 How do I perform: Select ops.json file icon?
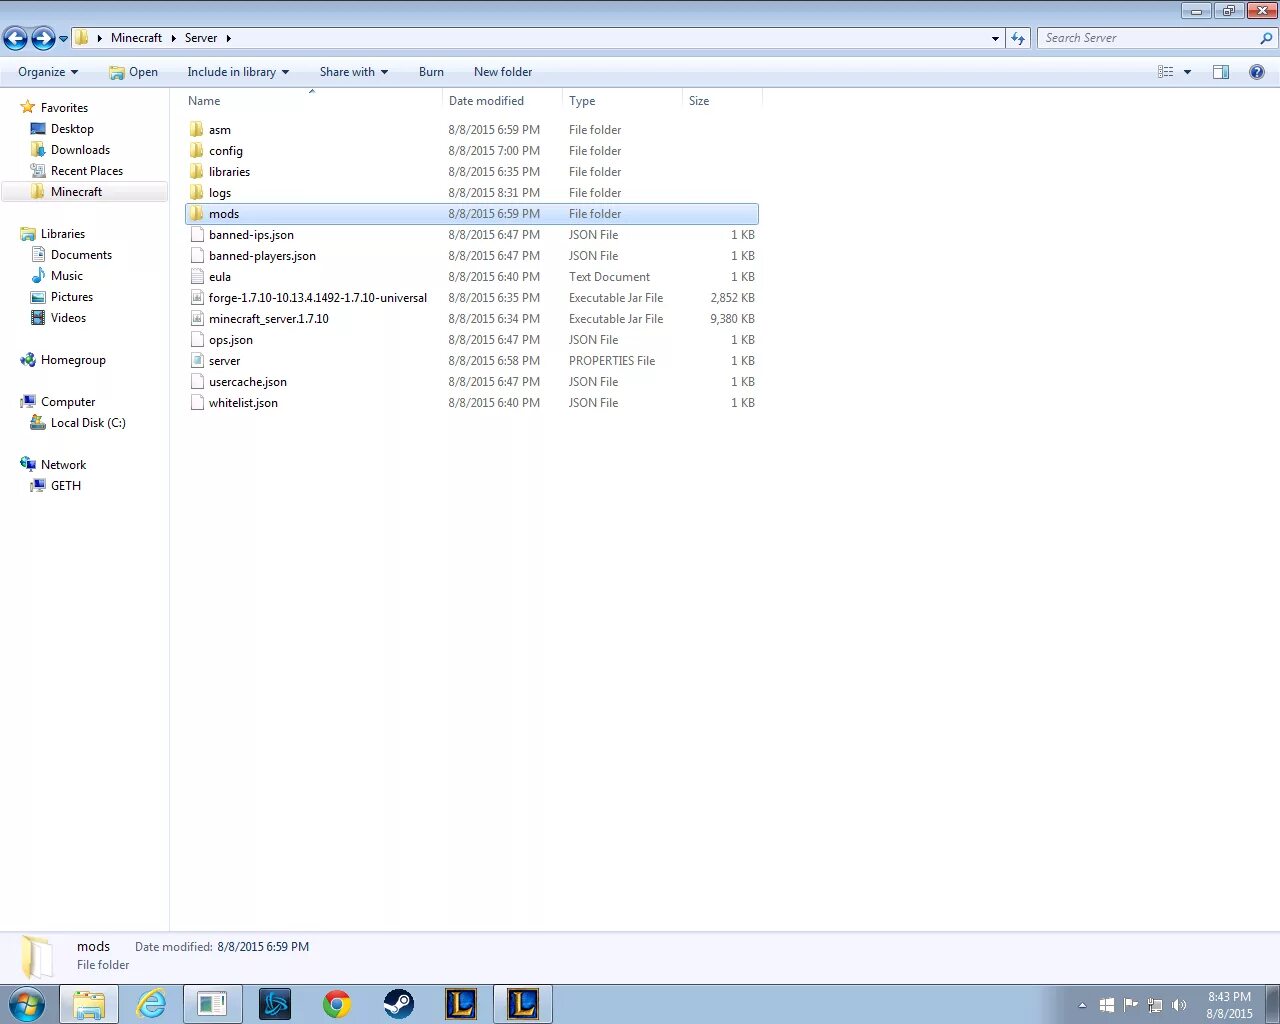click(x=197, y=340)
